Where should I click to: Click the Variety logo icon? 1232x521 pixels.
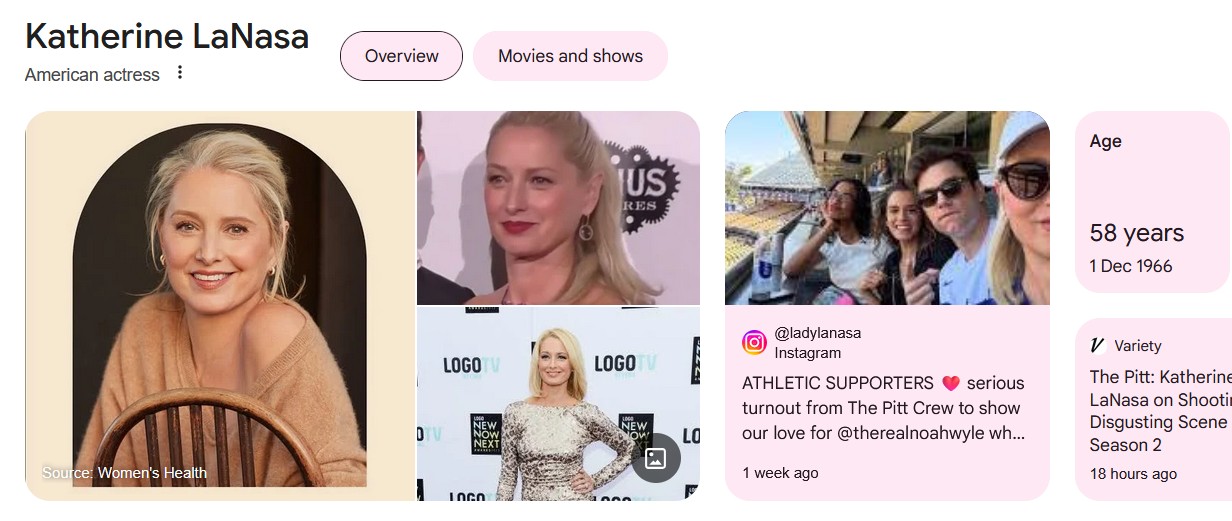1098,346
